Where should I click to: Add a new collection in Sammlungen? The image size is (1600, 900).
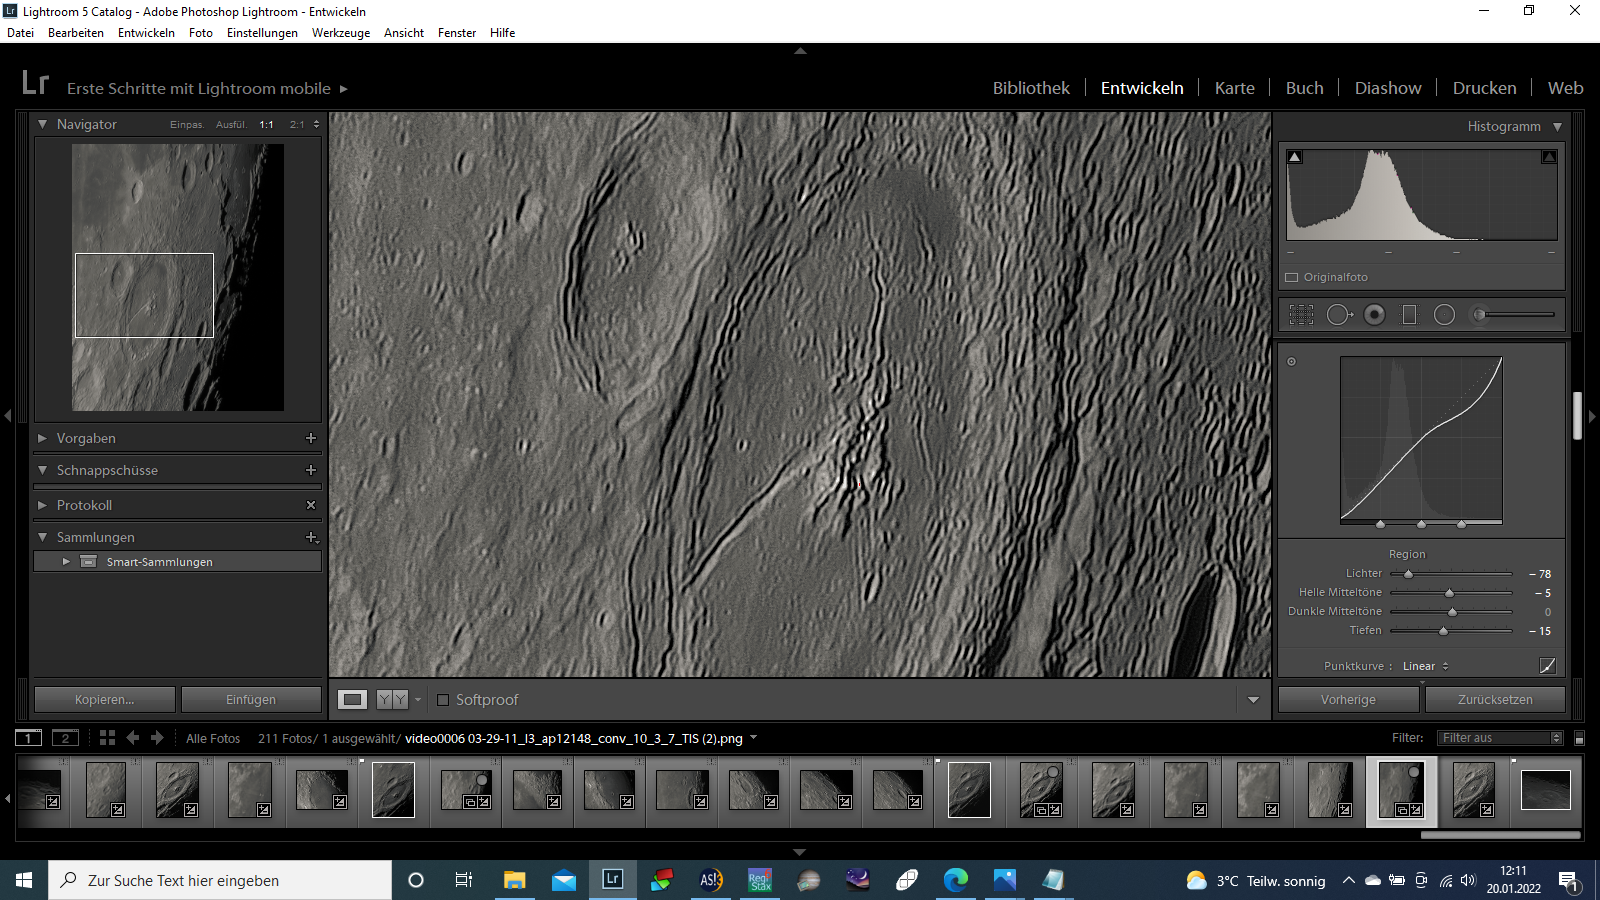click(311, 537)
